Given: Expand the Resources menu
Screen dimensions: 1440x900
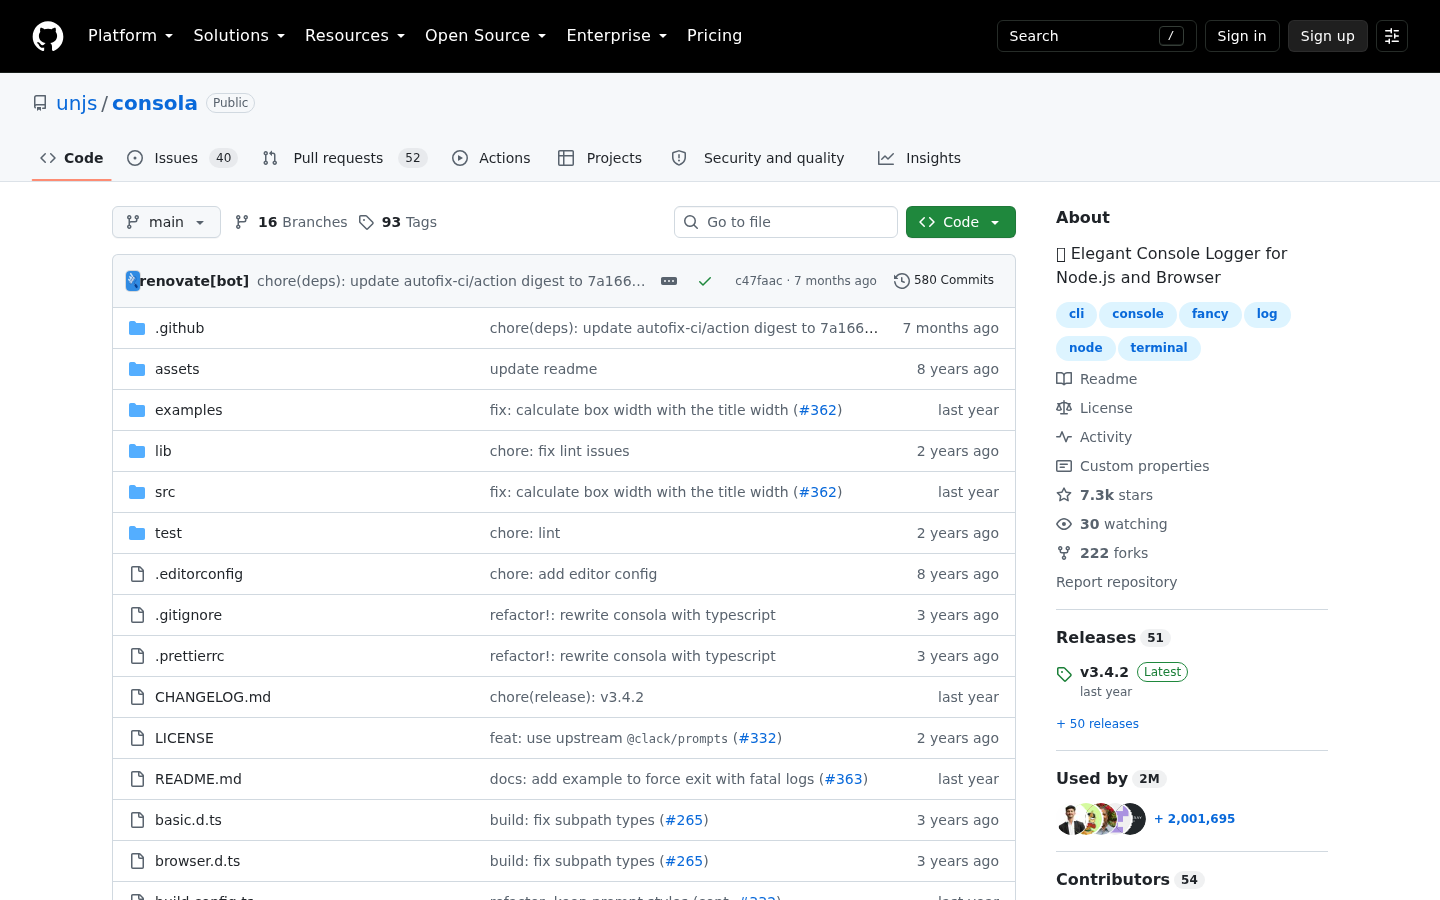Looking at the screenshot, I should pos(355,36).
